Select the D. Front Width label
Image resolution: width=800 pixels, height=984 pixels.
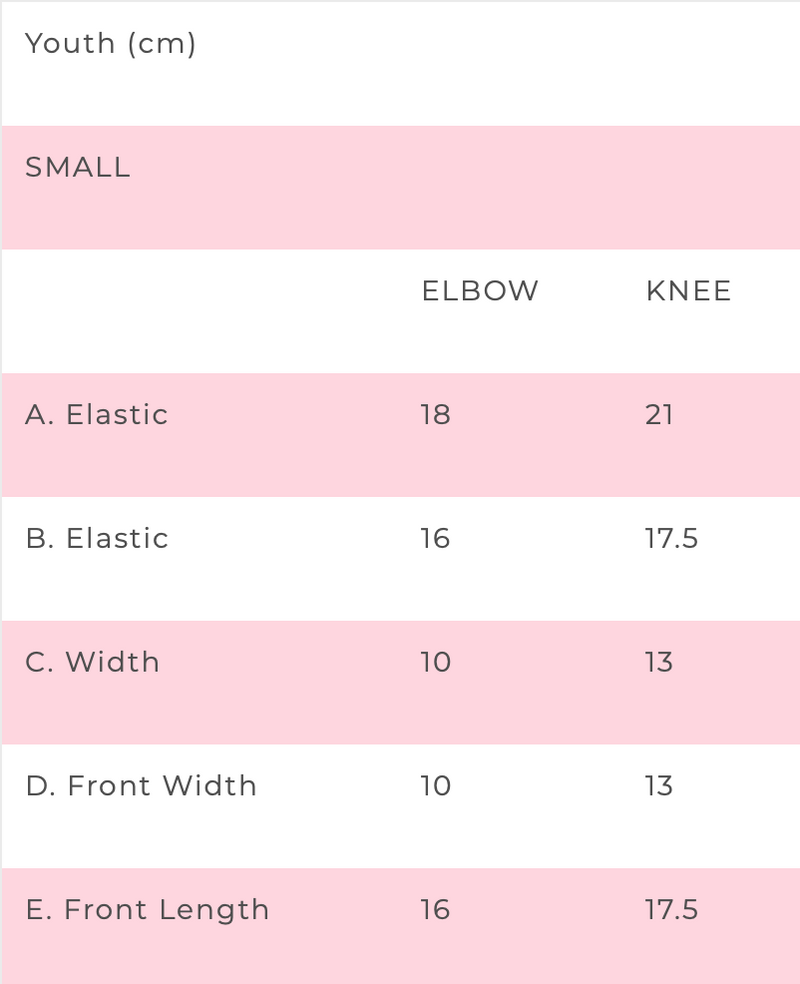point(141,786)
